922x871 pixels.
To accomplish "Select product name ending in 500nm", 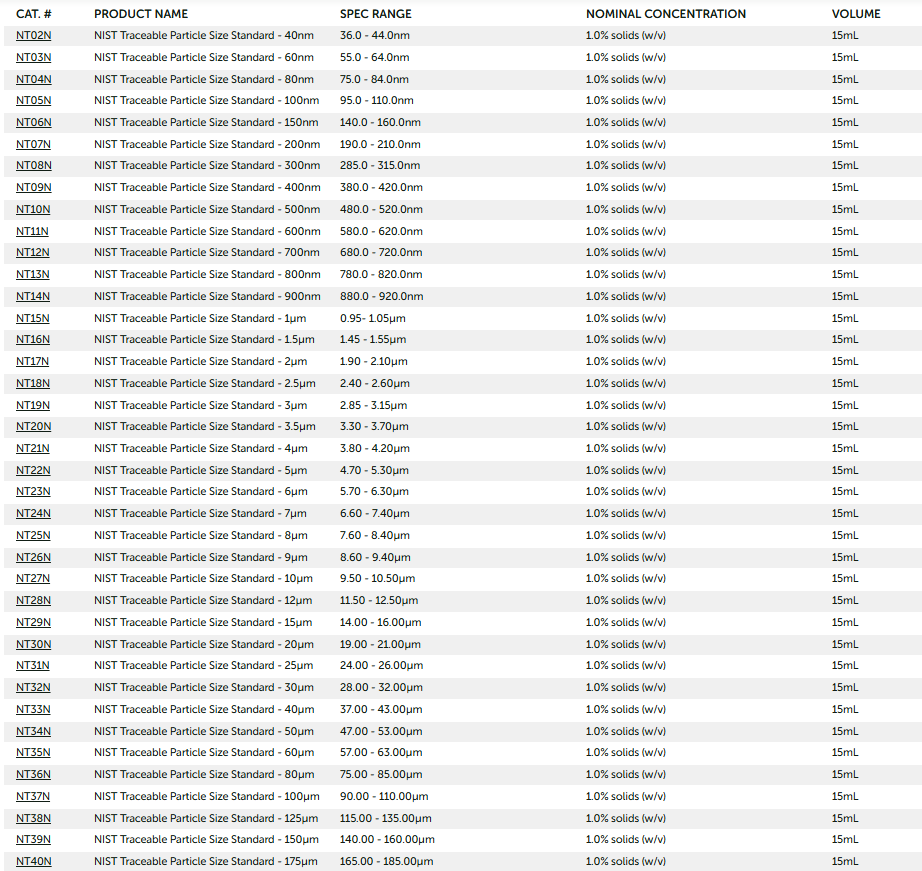I will click(x=207, y=209).
